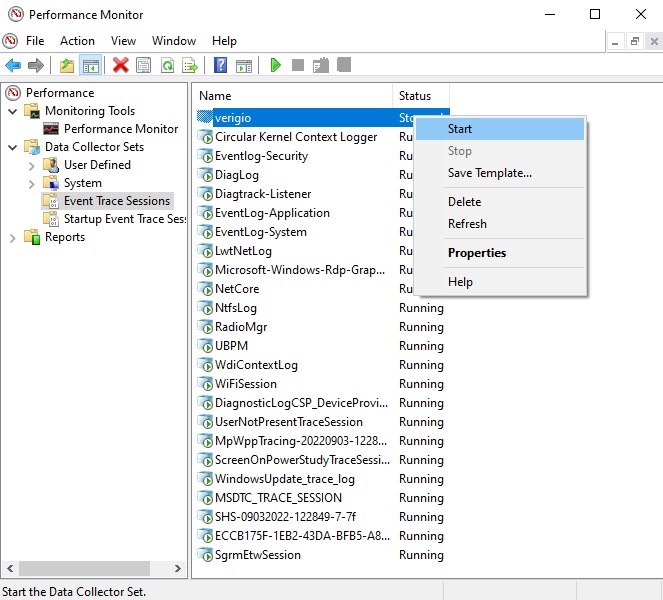The width and height of the screenshot is (663, 600).
Task: Click the Circular Kernel Context Logger icon
Action: tap(205, 137)
